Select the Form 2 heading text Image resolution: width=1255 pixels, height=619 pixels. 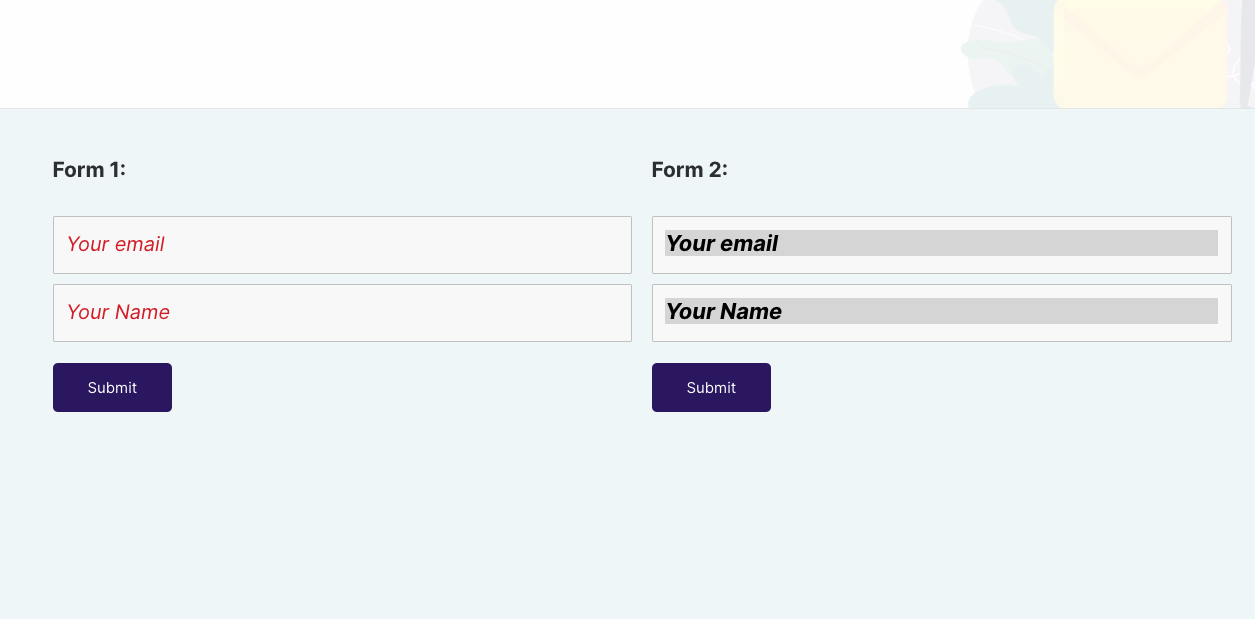(690, 169)
